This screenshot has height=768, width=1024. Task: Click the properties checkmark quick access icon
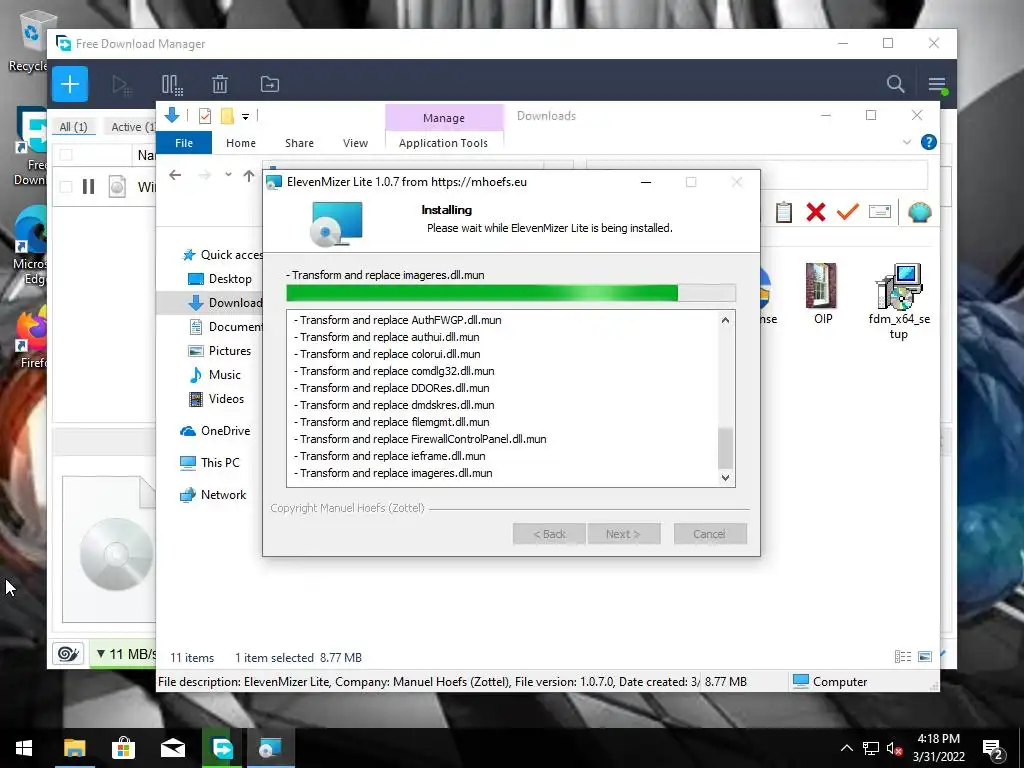click(205, 116)
